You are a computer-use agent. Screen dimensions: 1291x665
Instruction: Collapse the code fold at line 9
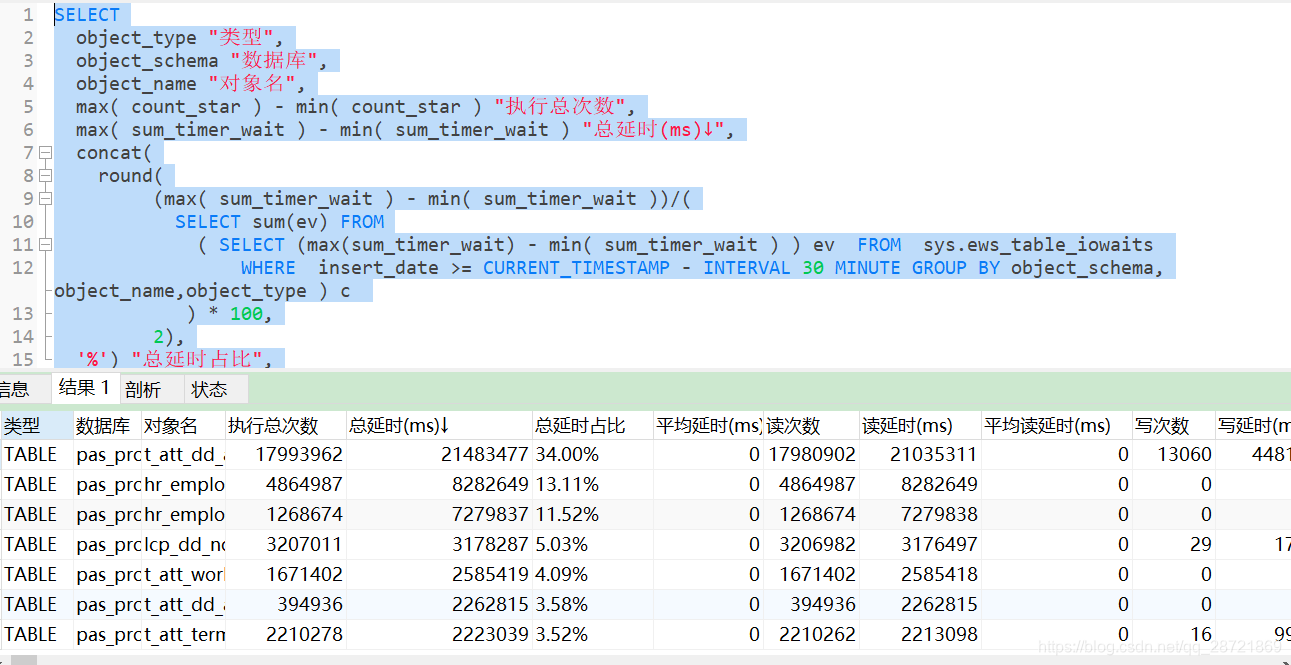pos(44,199)
